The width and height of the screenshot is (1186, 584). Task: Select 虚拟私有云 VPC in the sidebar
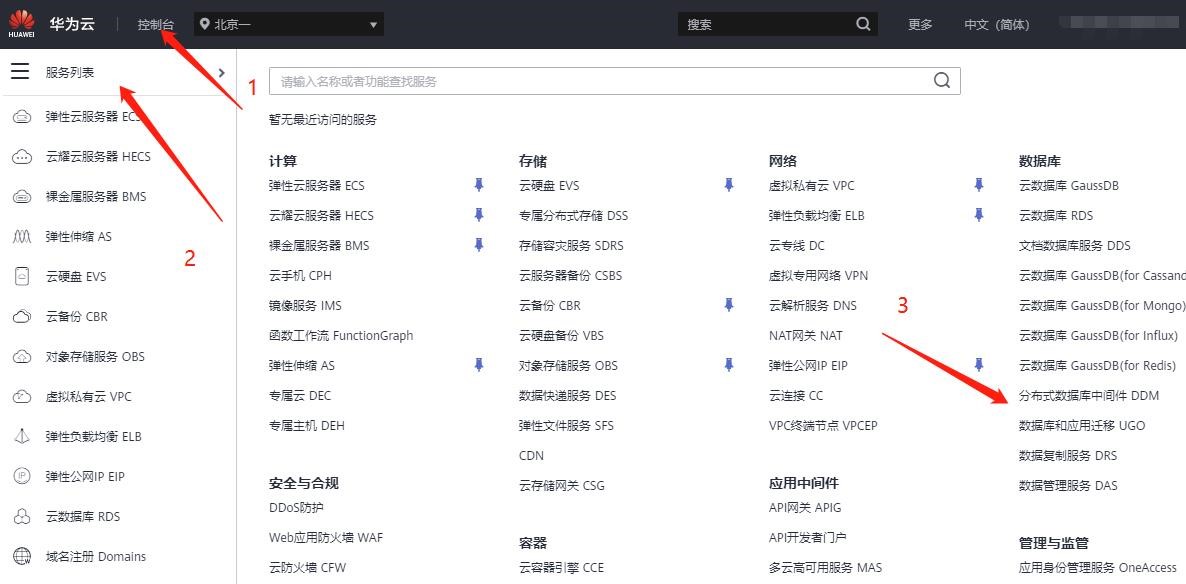pos(88,396)
